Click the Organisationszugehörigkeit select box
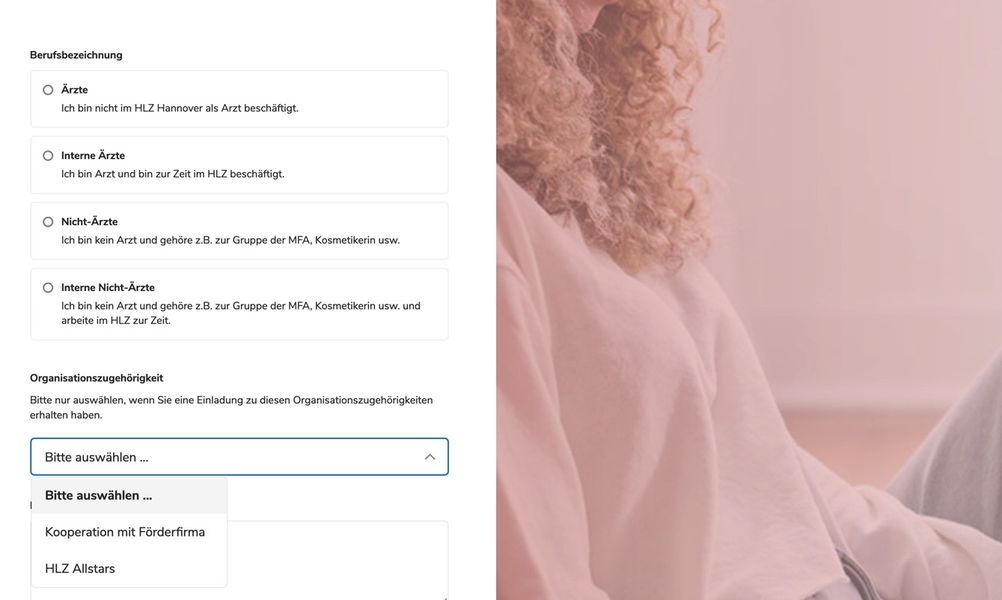This screenshot has width=1002, height=600. (x=239, y=457)
